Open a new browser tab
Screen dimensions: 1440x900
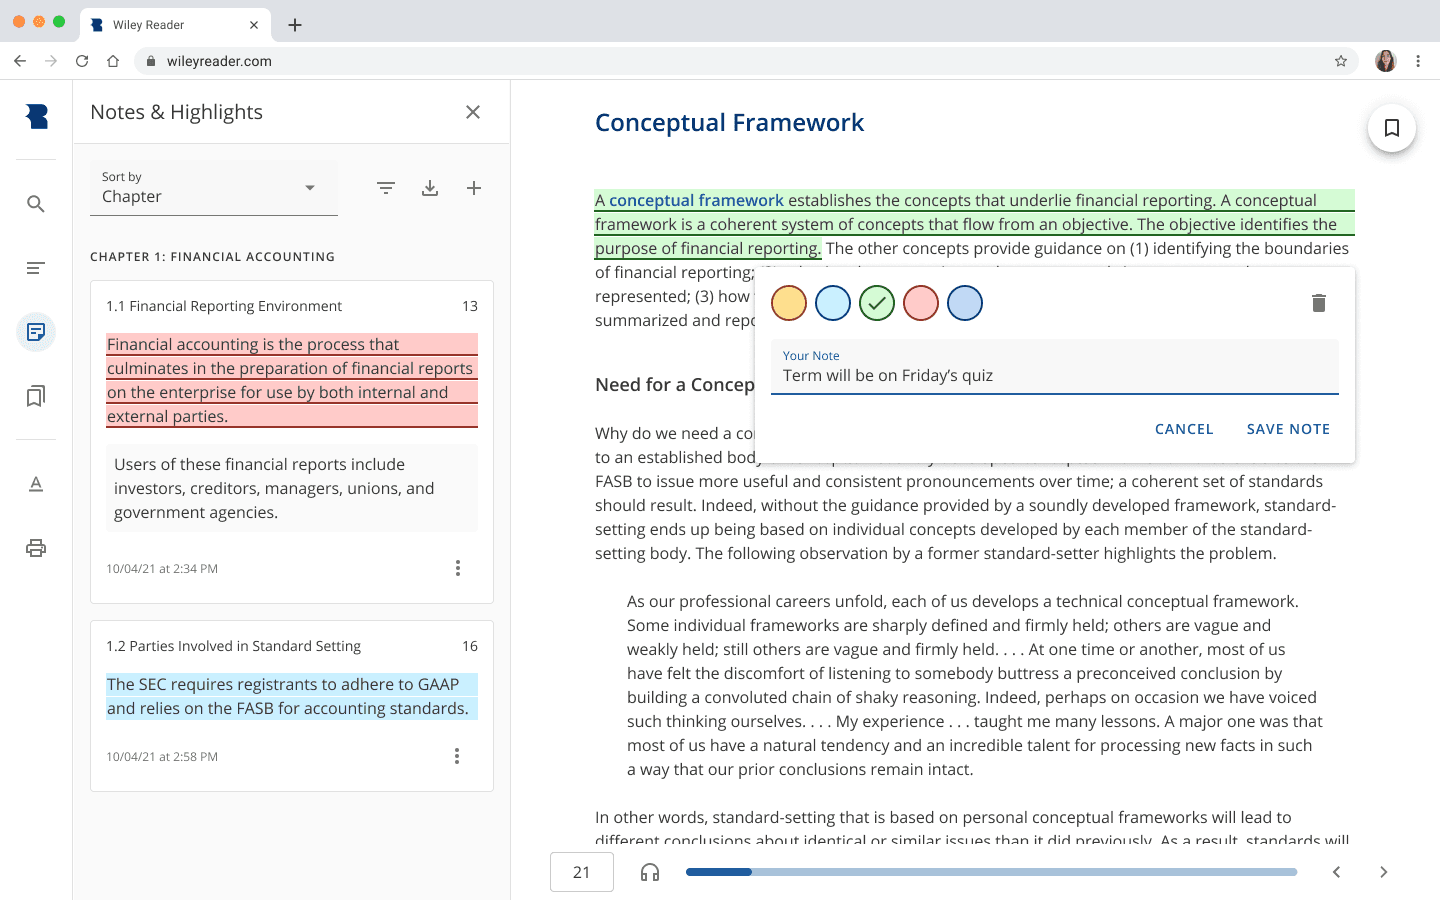pyautogui.click(x=295, y=25)
